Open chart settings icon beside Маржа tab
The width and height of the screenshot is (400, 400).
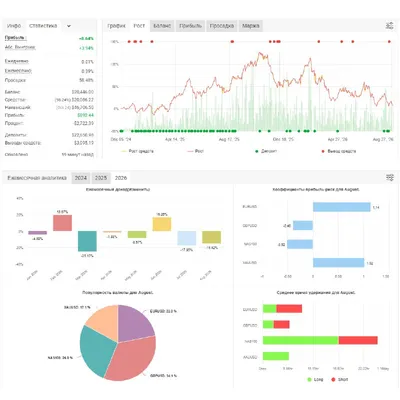pos(389,26)
